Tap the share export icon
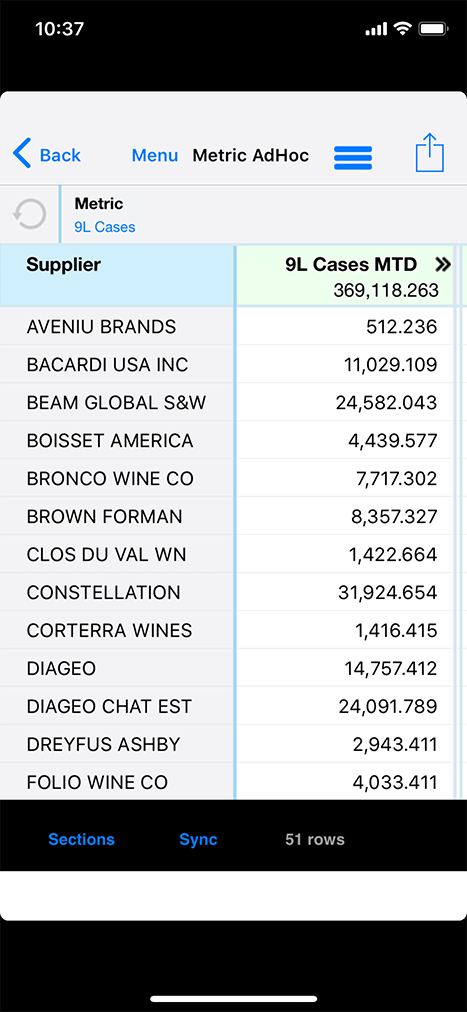This screenshot has width=467, height=1012. 430,152
